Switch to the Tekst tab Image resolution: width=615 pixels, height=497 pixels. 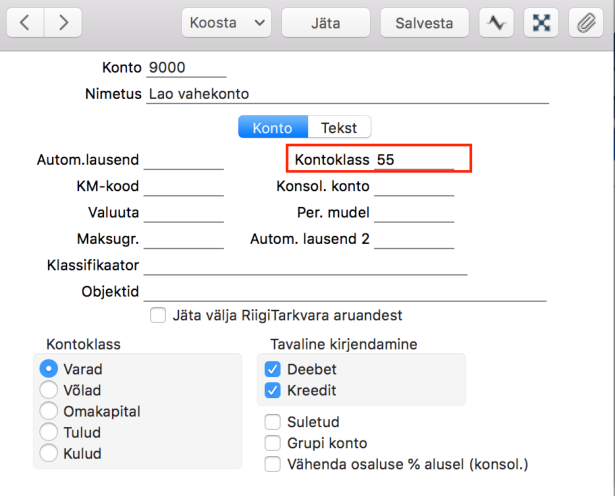(x=339, y=127)
